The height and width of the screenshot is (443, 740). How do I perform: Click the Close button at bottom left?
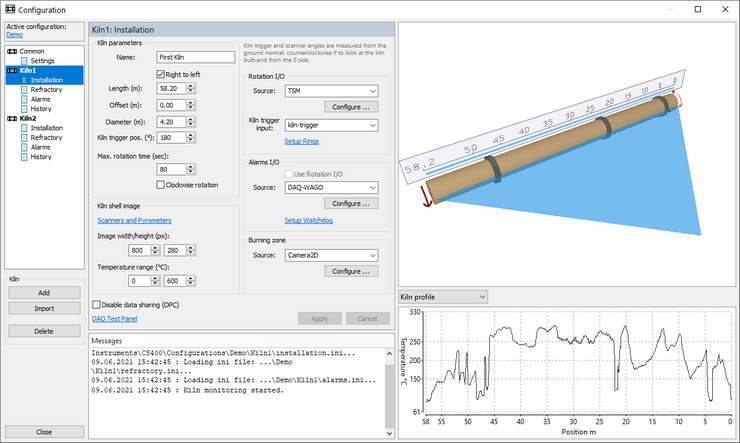44,432
